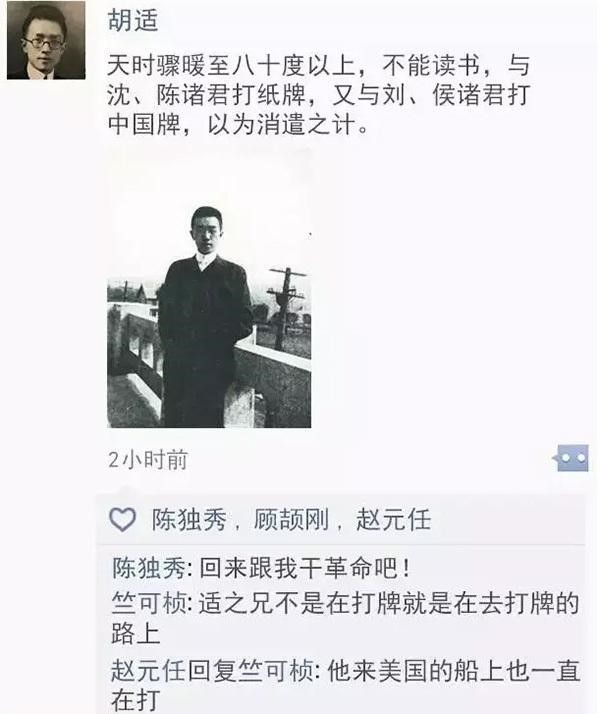The width and height of the screenshot is (600, 714).
Task: Select 陈独秀's comment 回来跟我干革命吧
Action: (x=305, y=568)
